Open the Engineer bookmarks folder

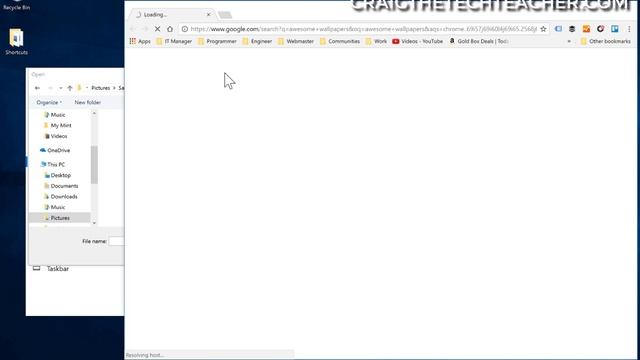pyautogui.click(x=257, y=41)
